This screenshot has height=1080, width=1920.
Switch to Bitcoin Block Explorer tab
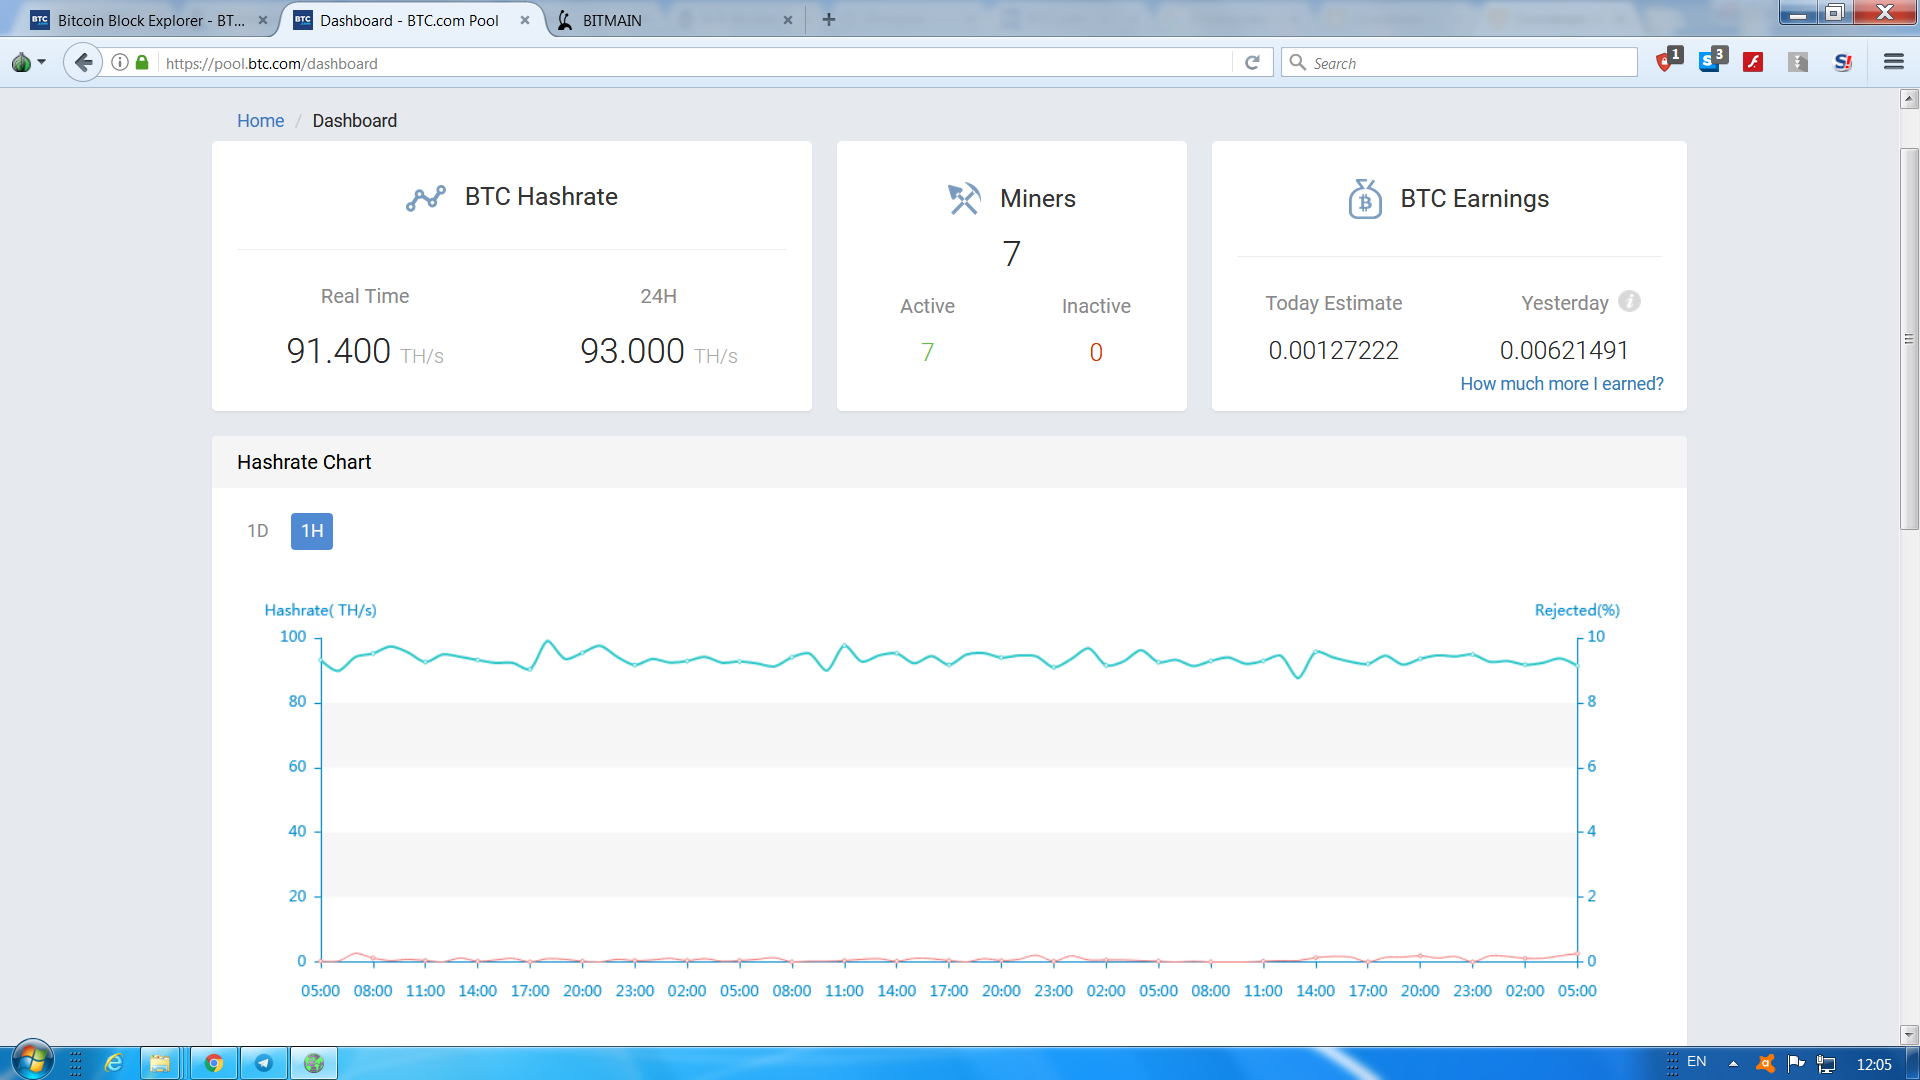coord(150,20)
